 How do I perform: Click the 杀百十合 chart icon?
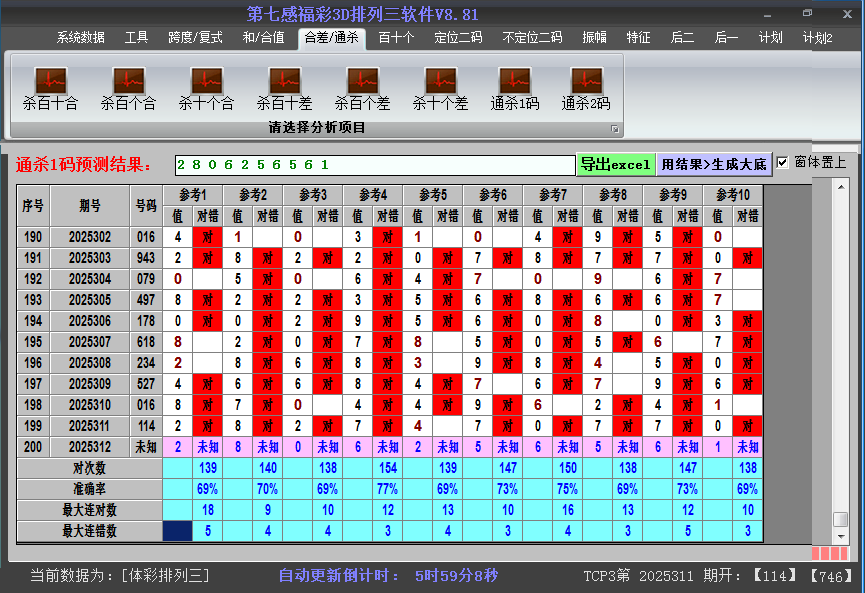coord(50,82)
